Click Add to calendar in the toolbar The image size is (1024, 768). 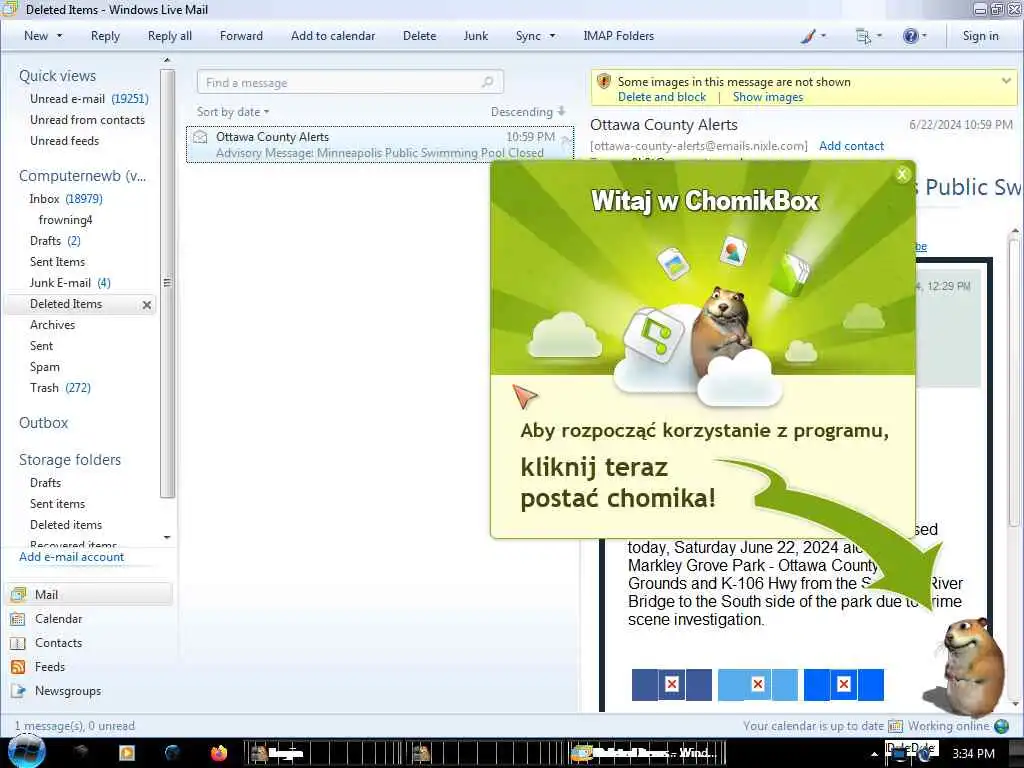(333, 36)
